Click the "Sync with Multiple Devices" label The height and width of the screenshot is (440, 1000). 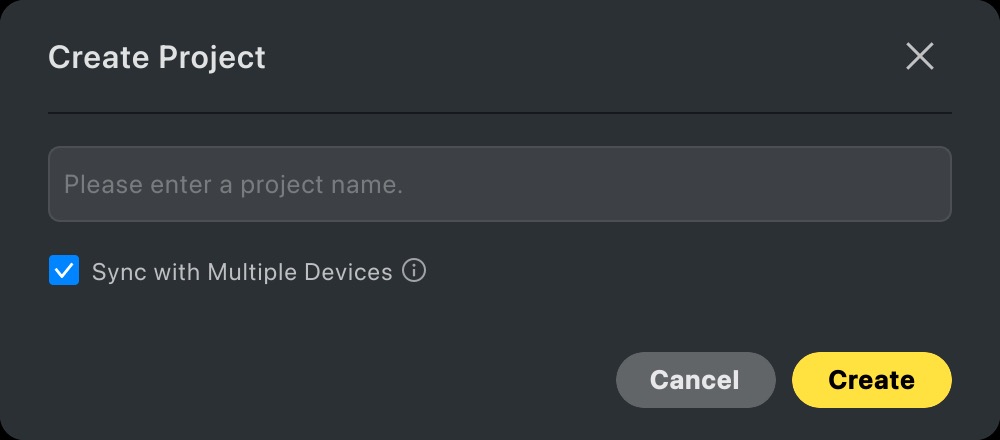(x=242, y=272)
